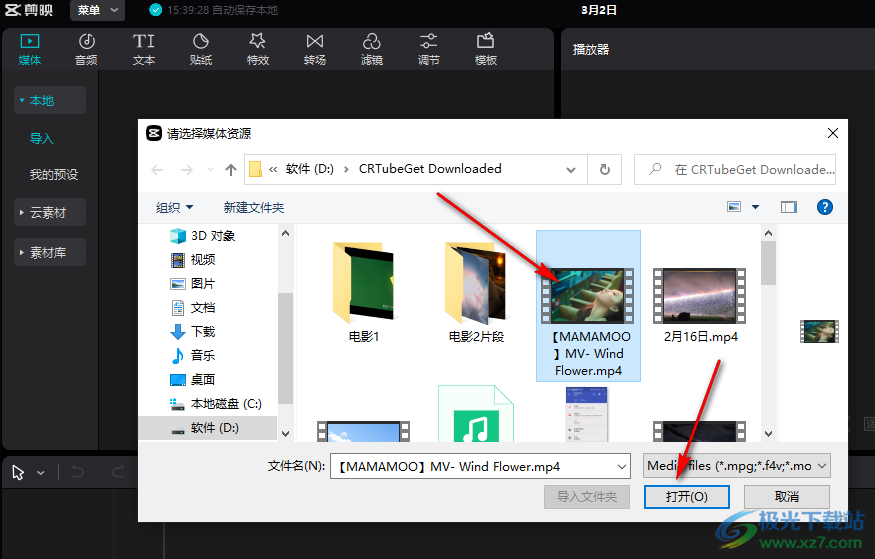Expand the address bar history dropdown
The width and height of the screenshot is (875, 559).
pyautogui.click(x=571, y=170)
